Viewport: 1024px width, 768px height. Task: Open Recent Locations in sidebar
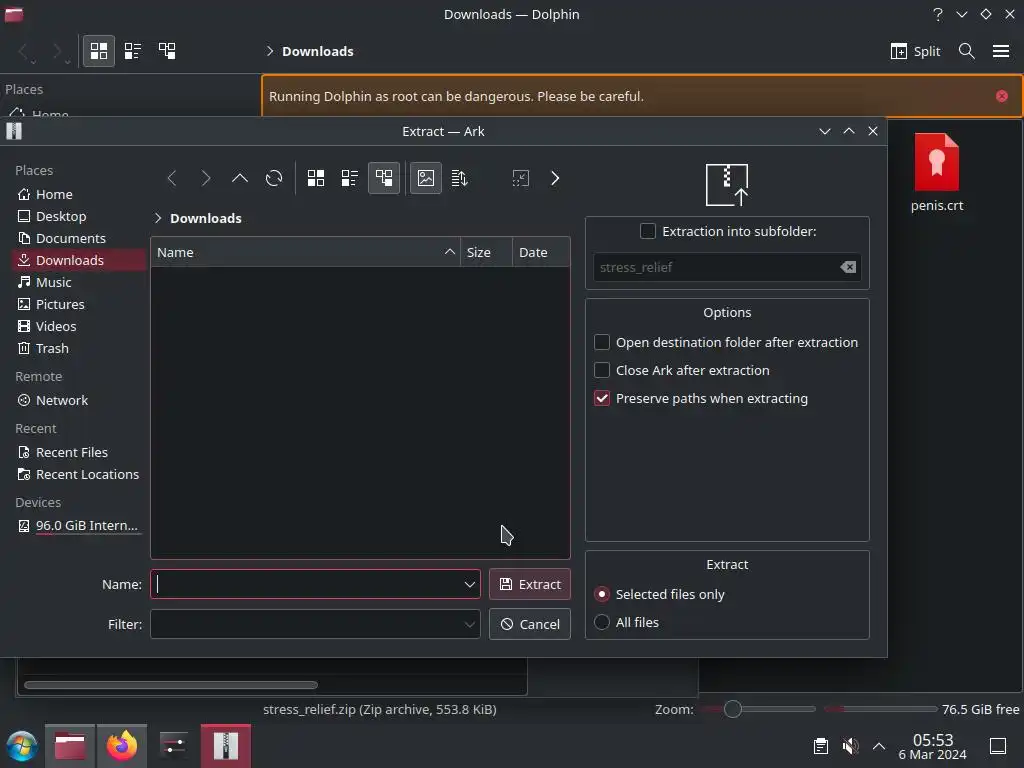click(x=78, y=474)
